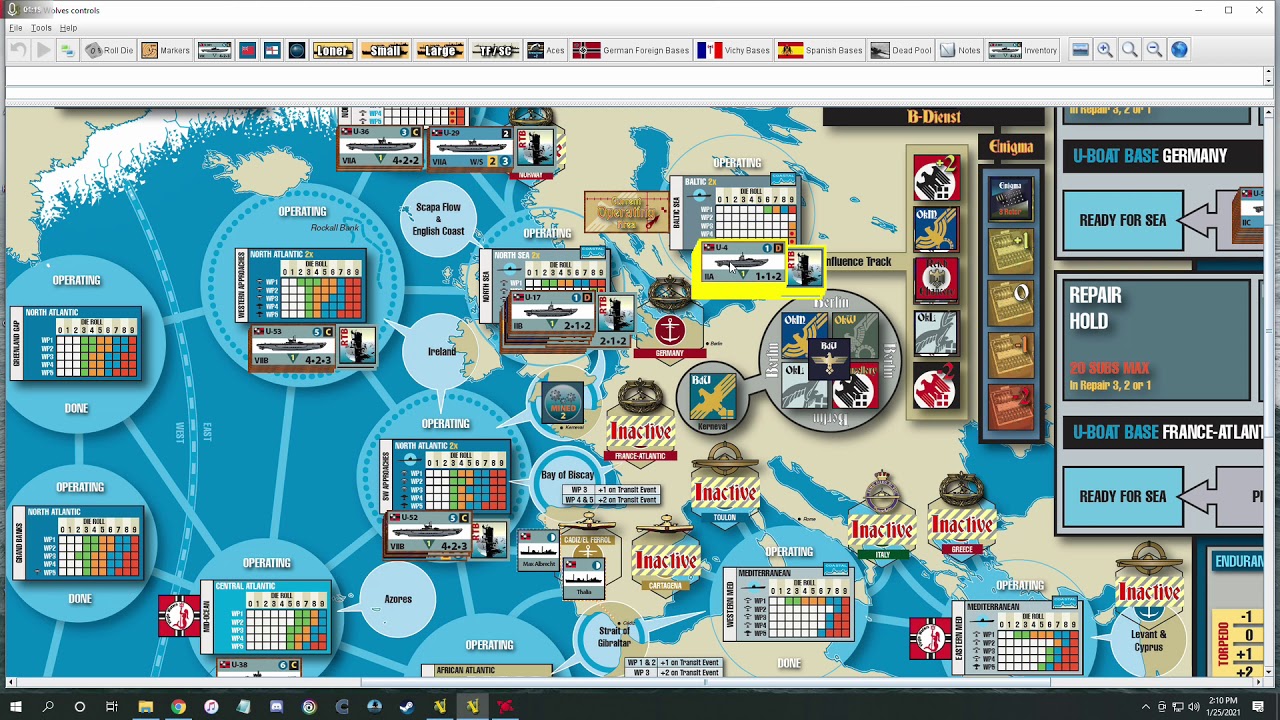Click the Azores circle on the map
Viewport: 1280px width, 720px height.
(x=398, y=599)
